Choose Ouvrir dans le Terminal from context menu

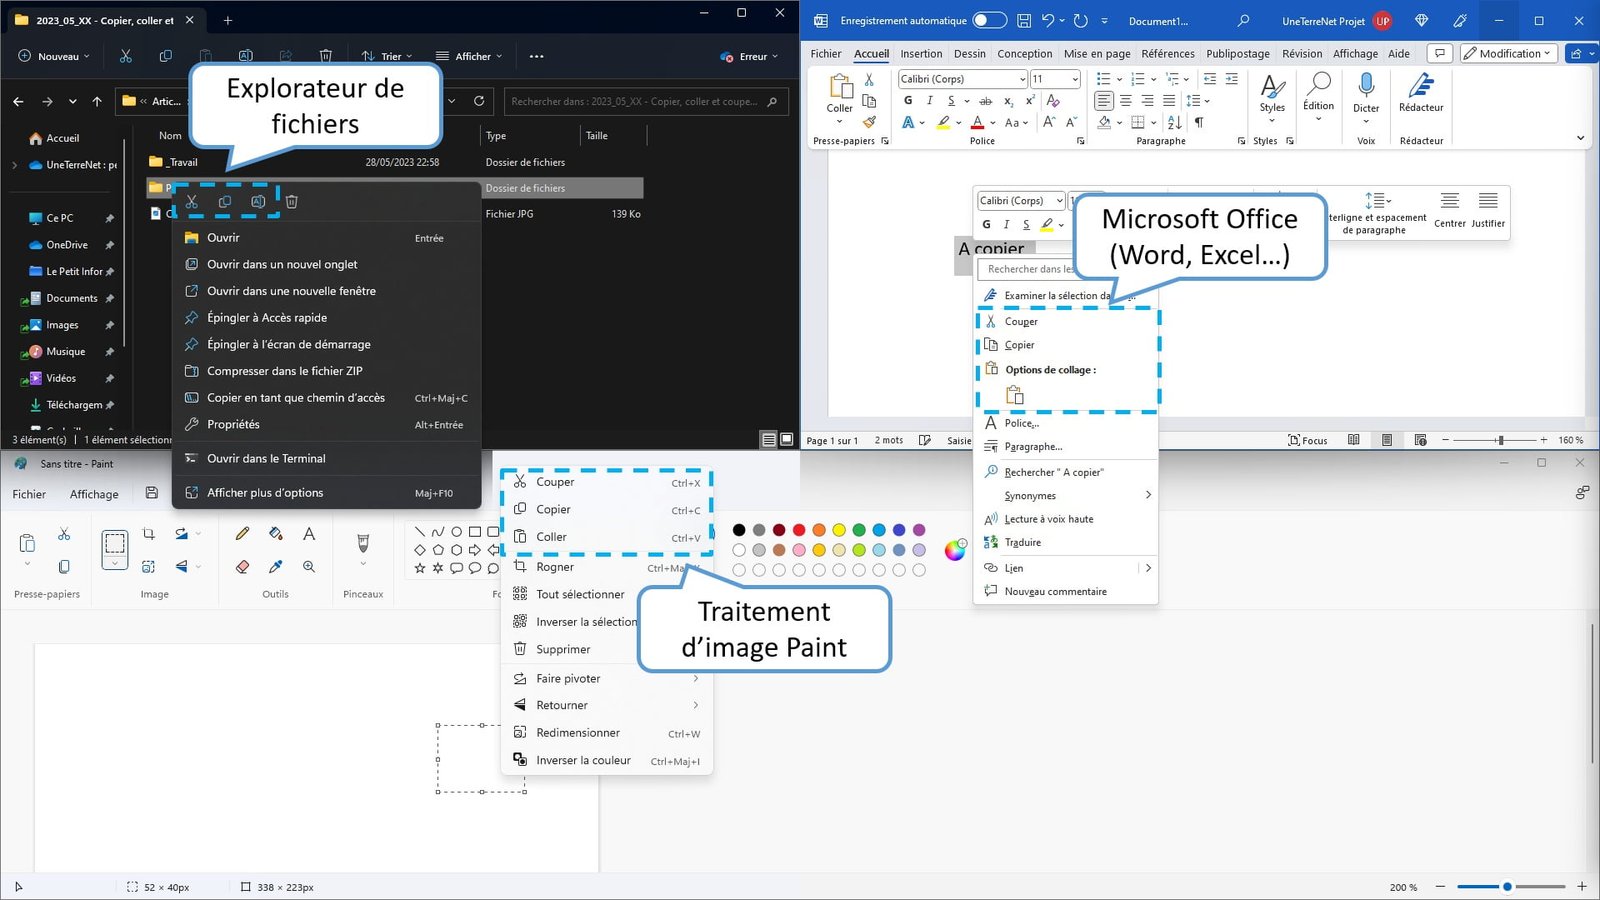point(268,458)
